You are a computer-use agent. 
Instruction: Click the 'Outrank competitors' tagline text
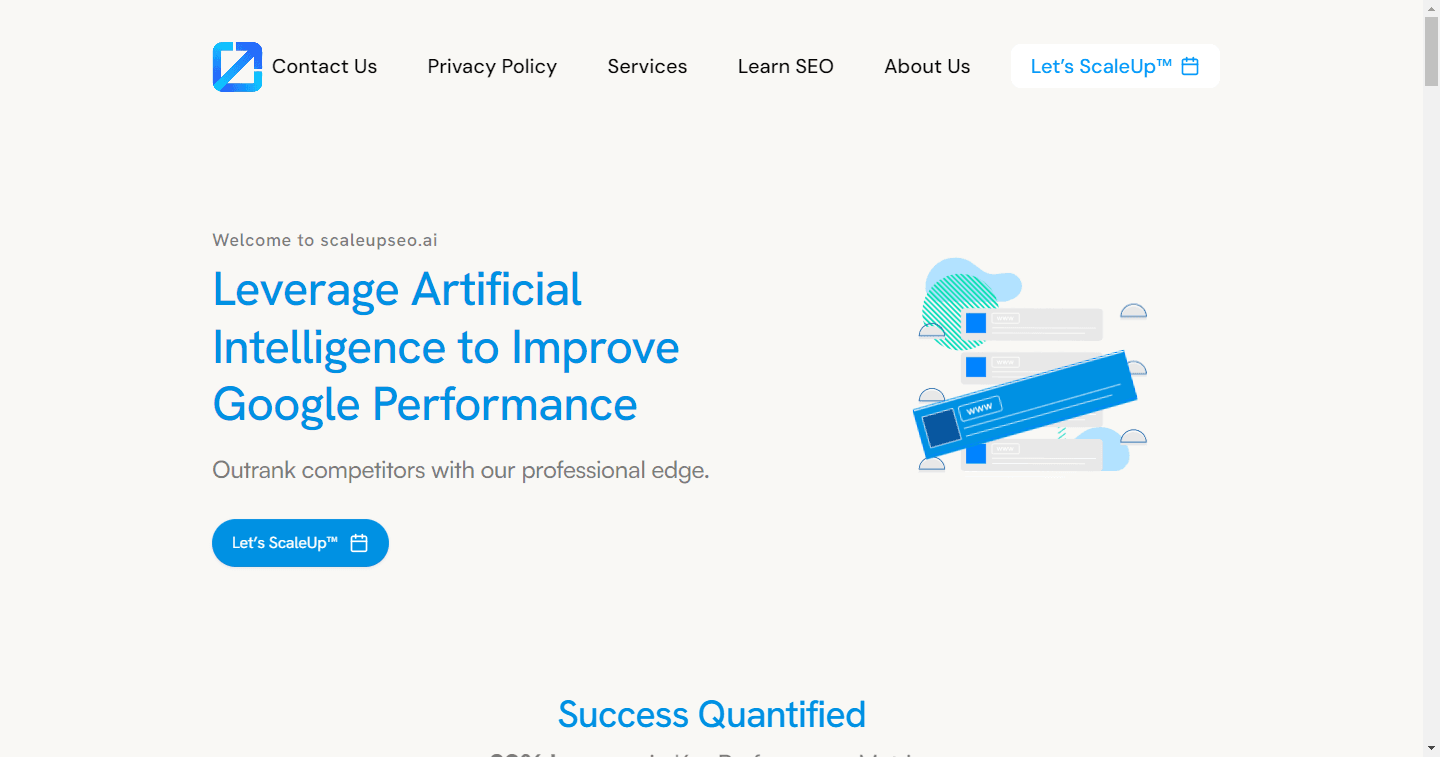(x=461, y=470)
